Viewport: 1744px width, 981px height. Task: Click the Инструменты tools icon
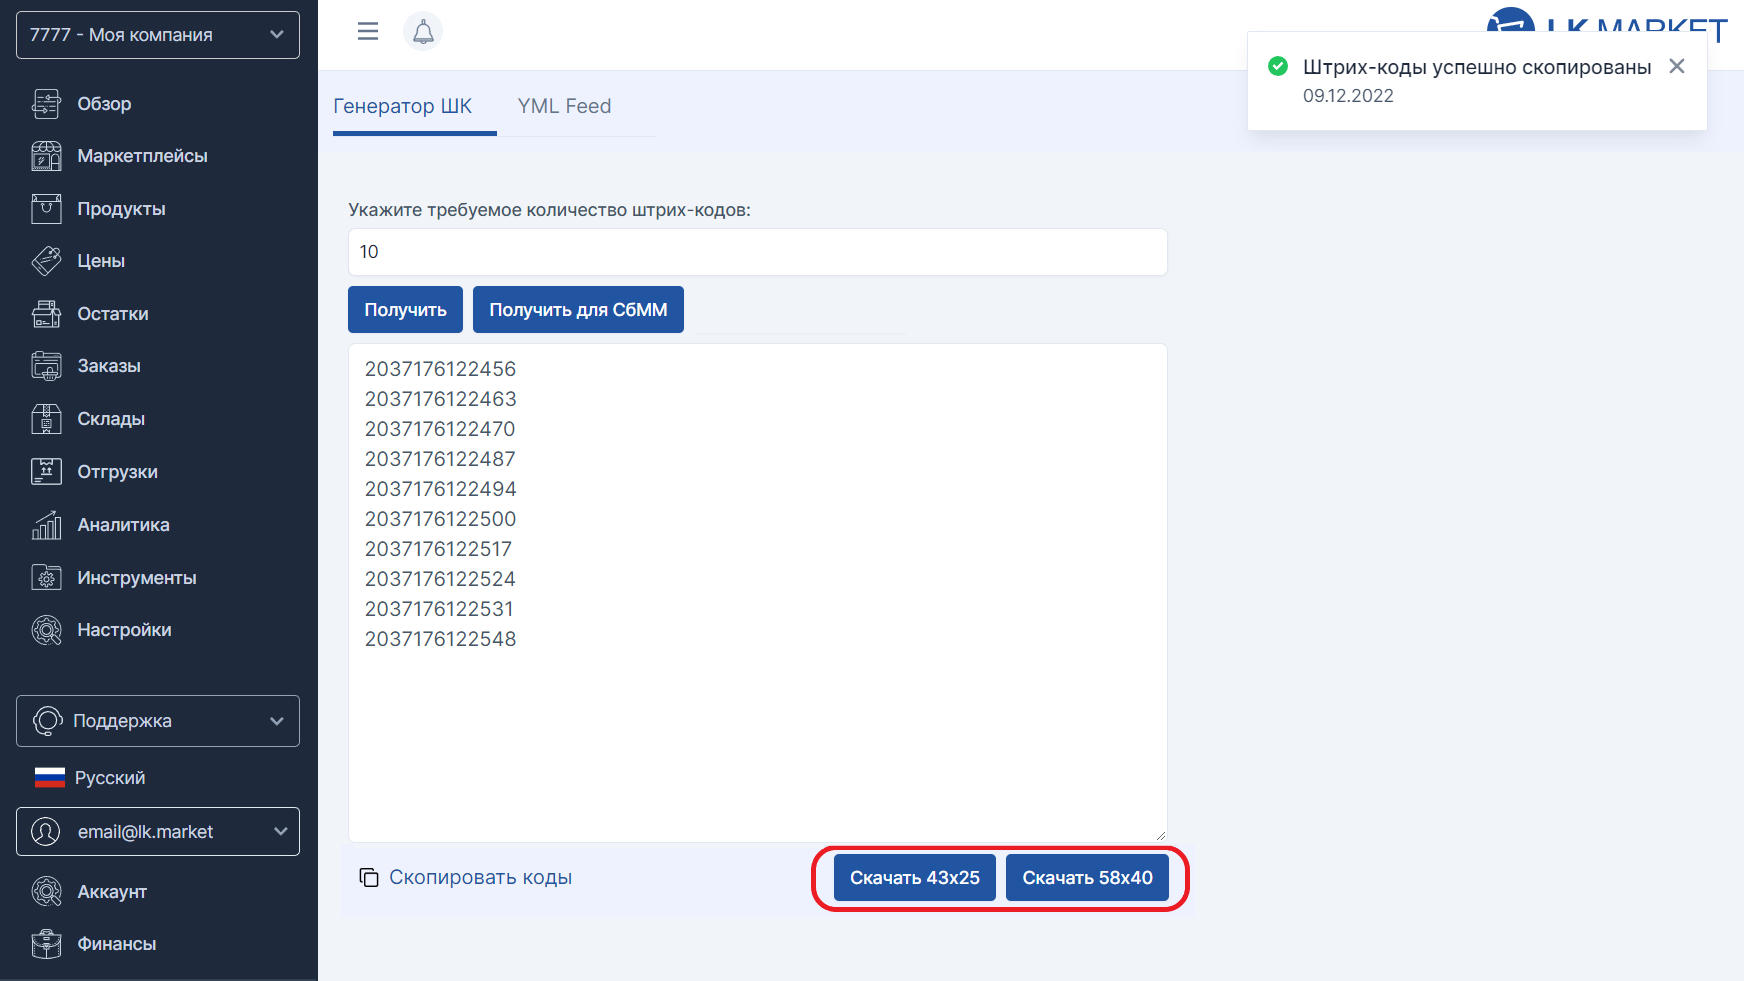pyautogui.click(x=46, y=578)
